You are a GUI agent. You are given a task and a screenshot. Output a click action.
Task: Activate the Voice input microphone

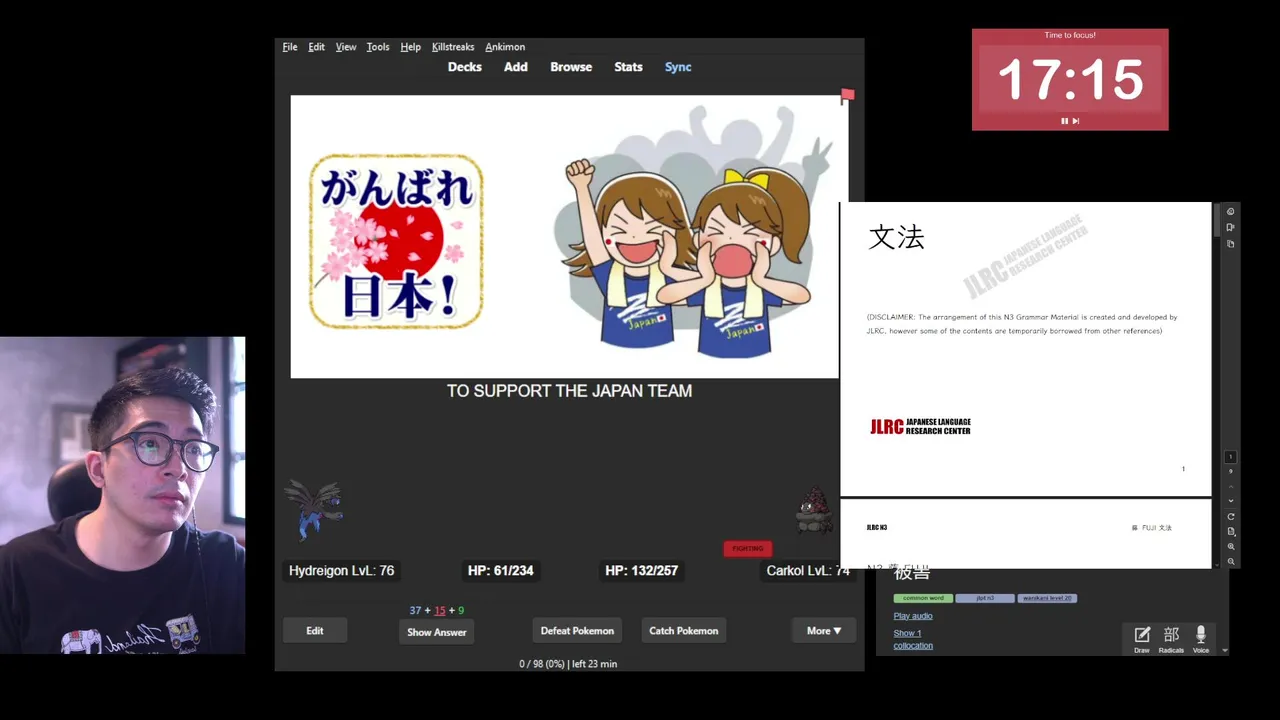(x=1201, y=638)
